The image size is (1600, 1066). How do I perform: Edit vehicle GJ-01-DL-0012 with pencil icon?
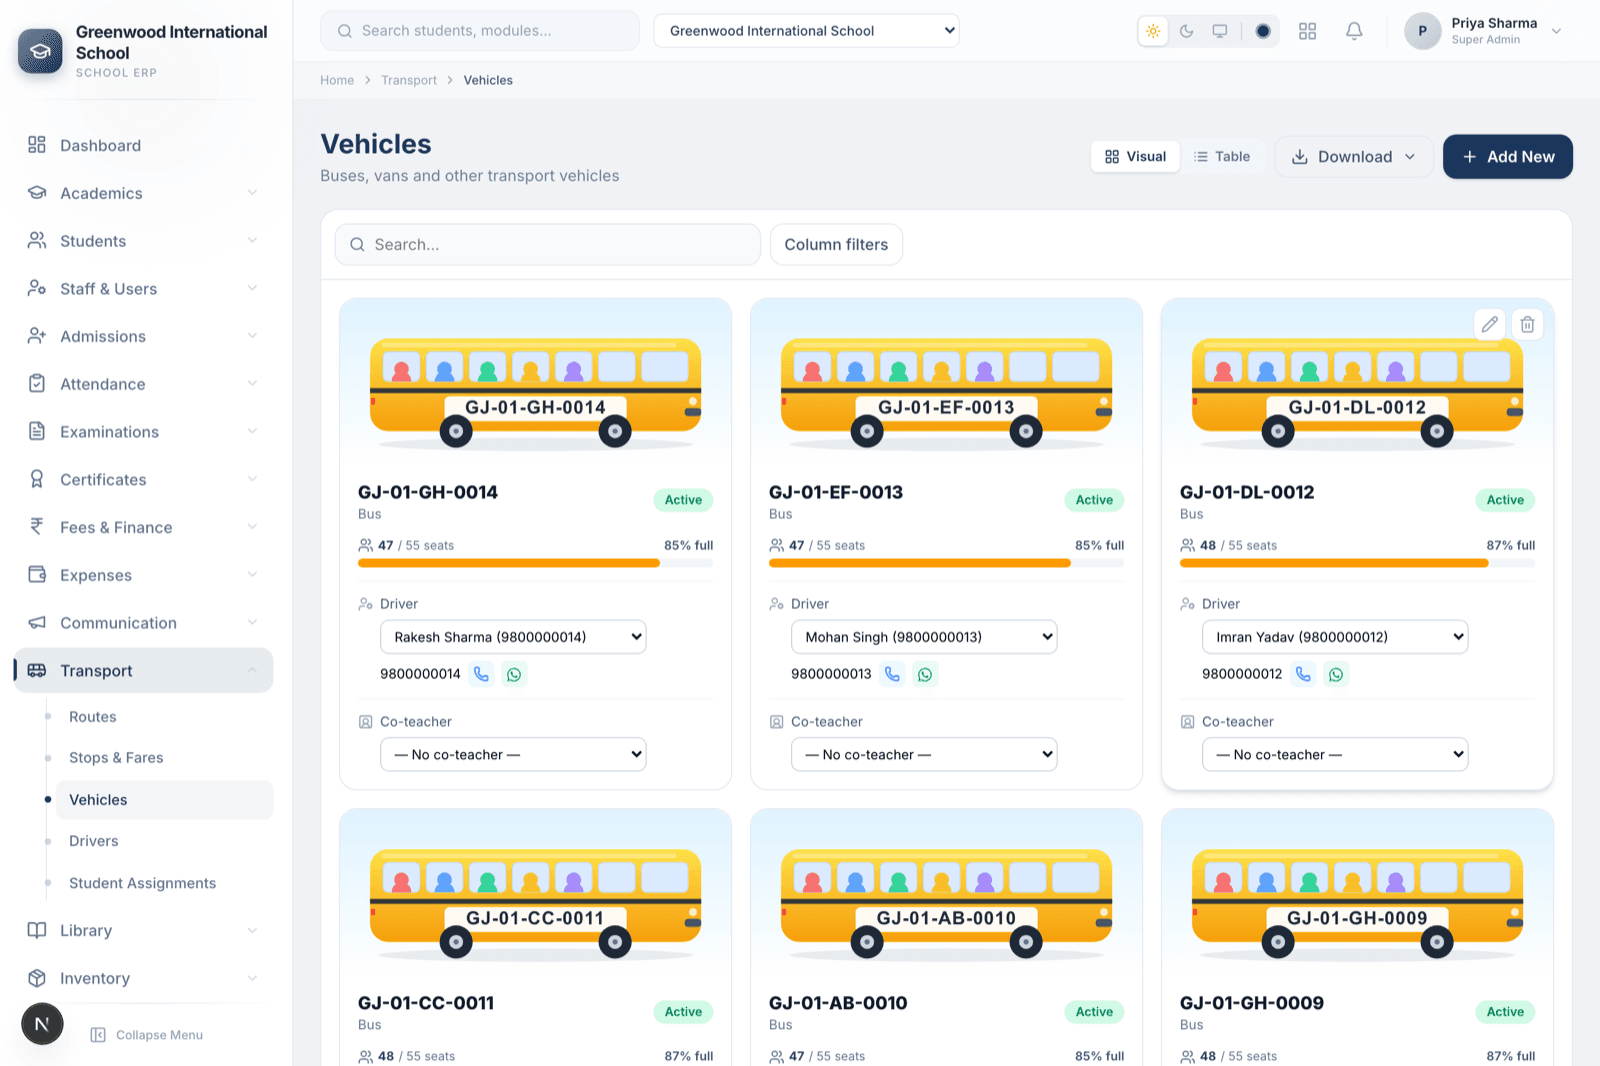pyautogui.click(x=1490, y=324)
